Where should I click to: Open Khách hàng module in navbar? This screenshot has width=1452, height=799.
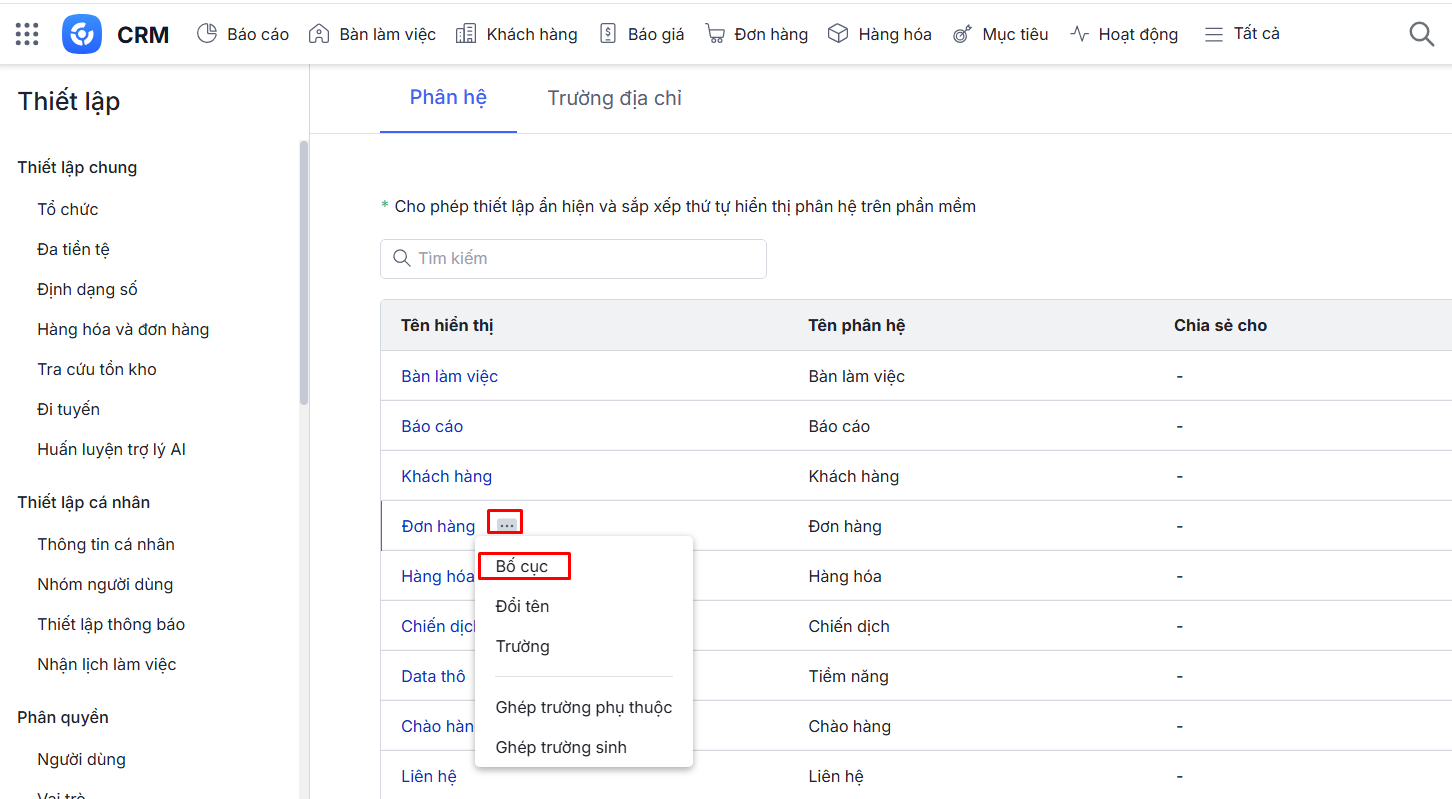[x=516, y=34]
